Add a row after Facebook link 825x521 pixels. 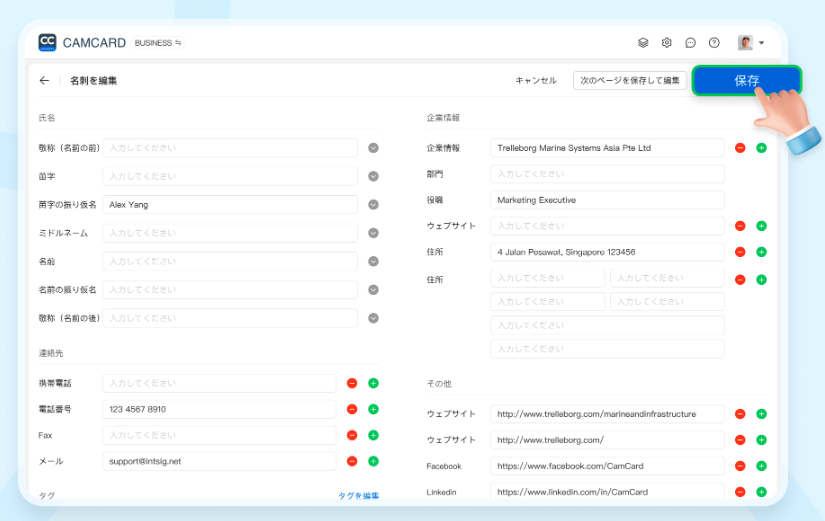(x=761, y=466)
